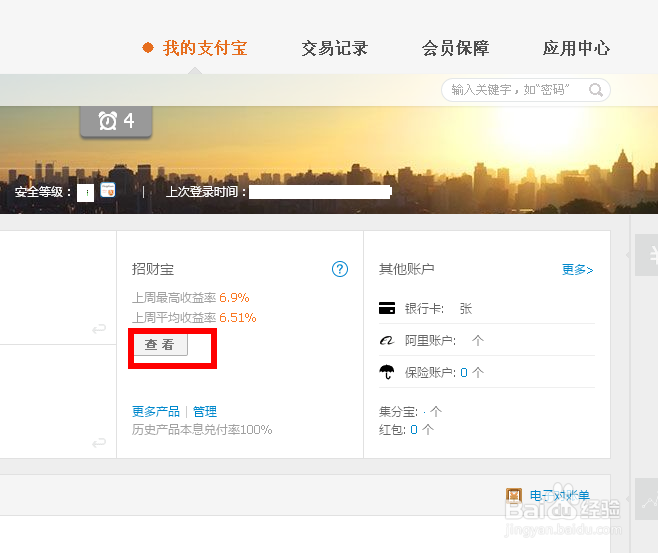Screen dimensions: 658x553
Task: Click the 上次登录时间 label
Action: 206,192
